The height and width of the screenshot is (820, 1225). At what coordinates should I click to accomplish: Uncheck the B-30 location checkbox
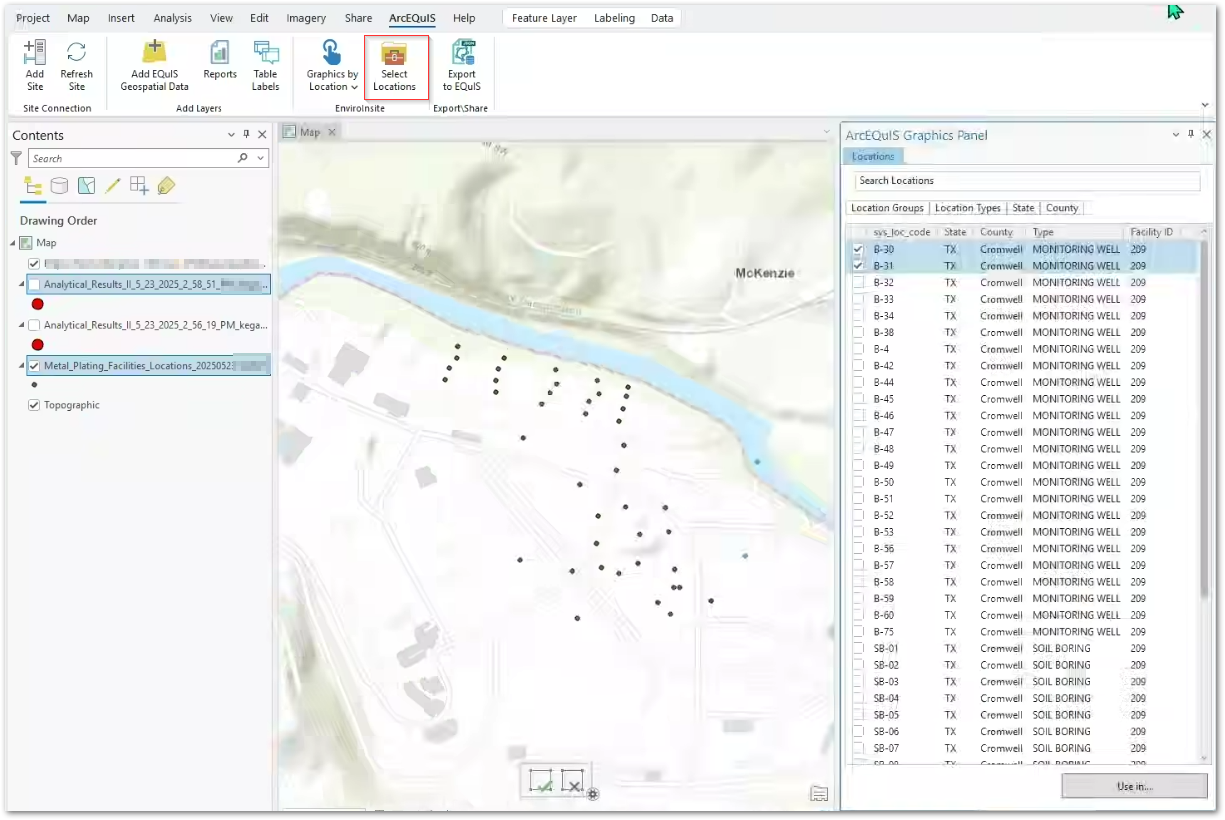point(858,249)
